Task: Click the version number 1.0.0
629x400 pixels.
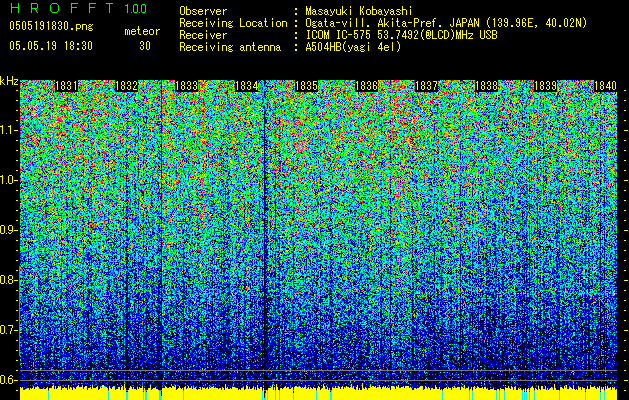Action: [135, 8]
